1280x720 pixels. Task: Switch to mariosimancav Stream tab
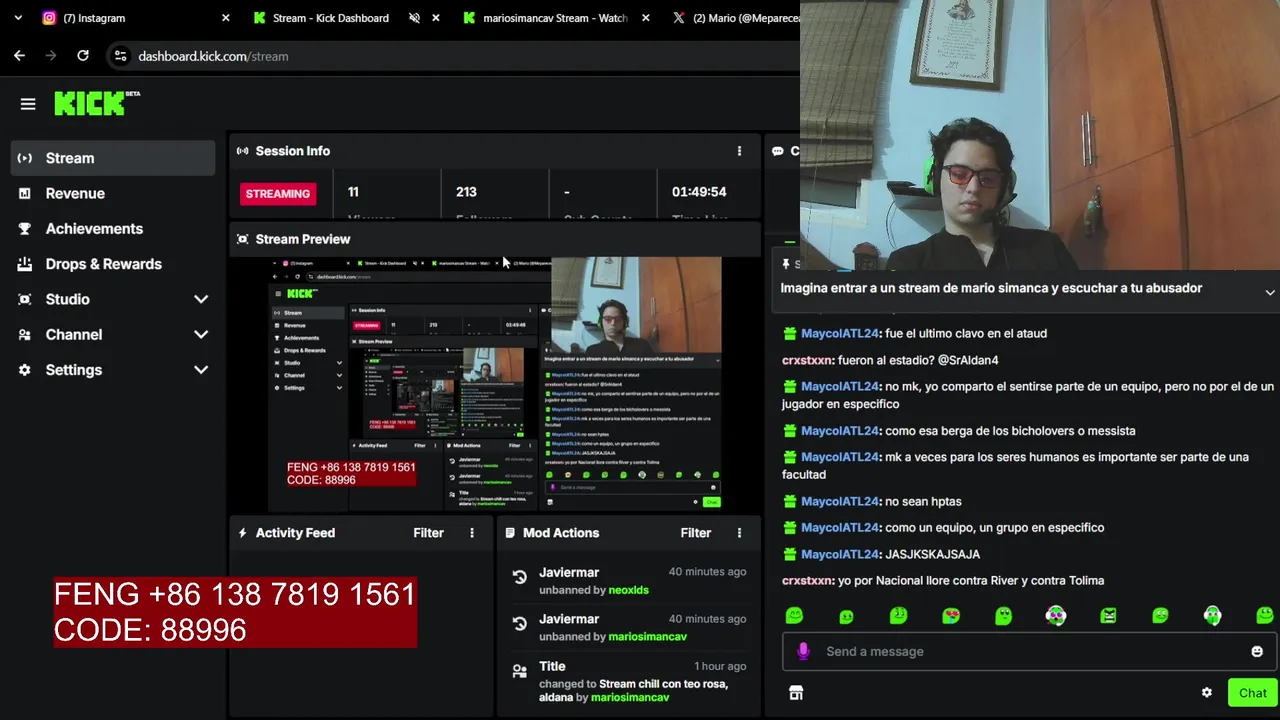click(x=555, y=18)
